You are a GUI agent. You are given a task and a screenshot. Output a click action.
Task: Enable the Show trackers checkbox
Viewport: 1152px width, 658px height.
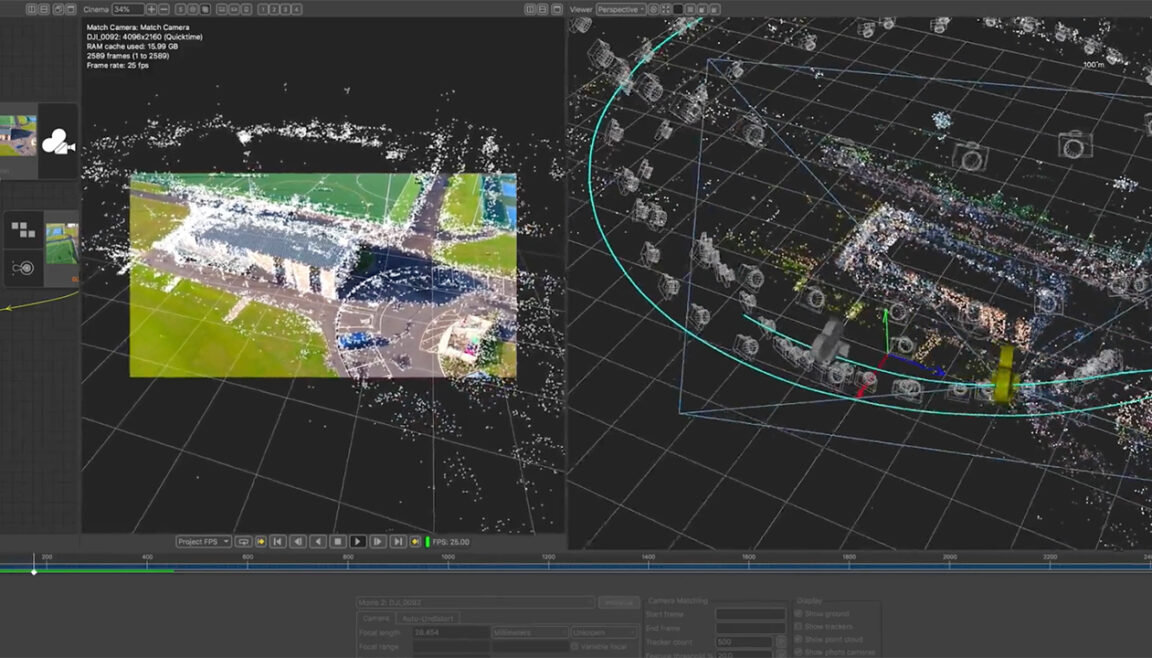coord(798,626)
